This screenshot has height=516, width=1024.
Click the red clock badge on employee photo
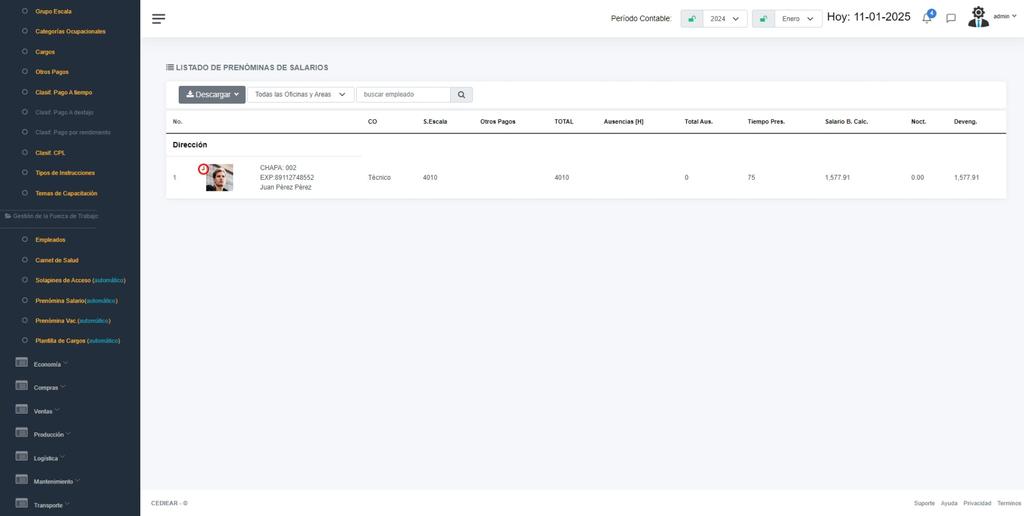click(x=204, y=168)
